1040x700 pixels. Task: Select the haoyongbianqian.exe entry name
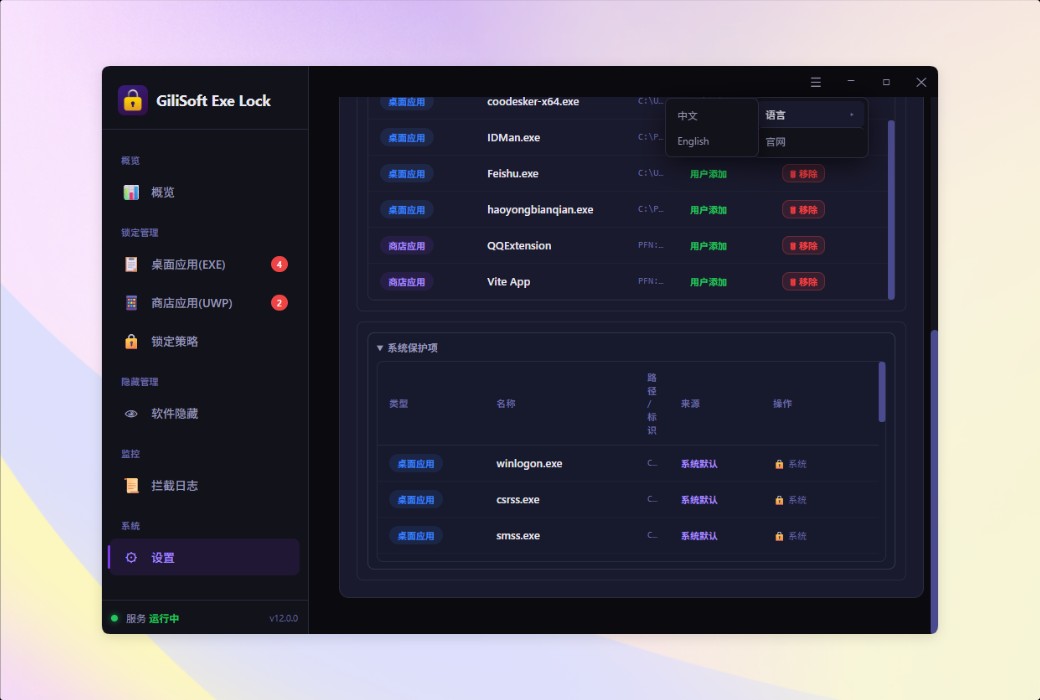coord(540,210)
